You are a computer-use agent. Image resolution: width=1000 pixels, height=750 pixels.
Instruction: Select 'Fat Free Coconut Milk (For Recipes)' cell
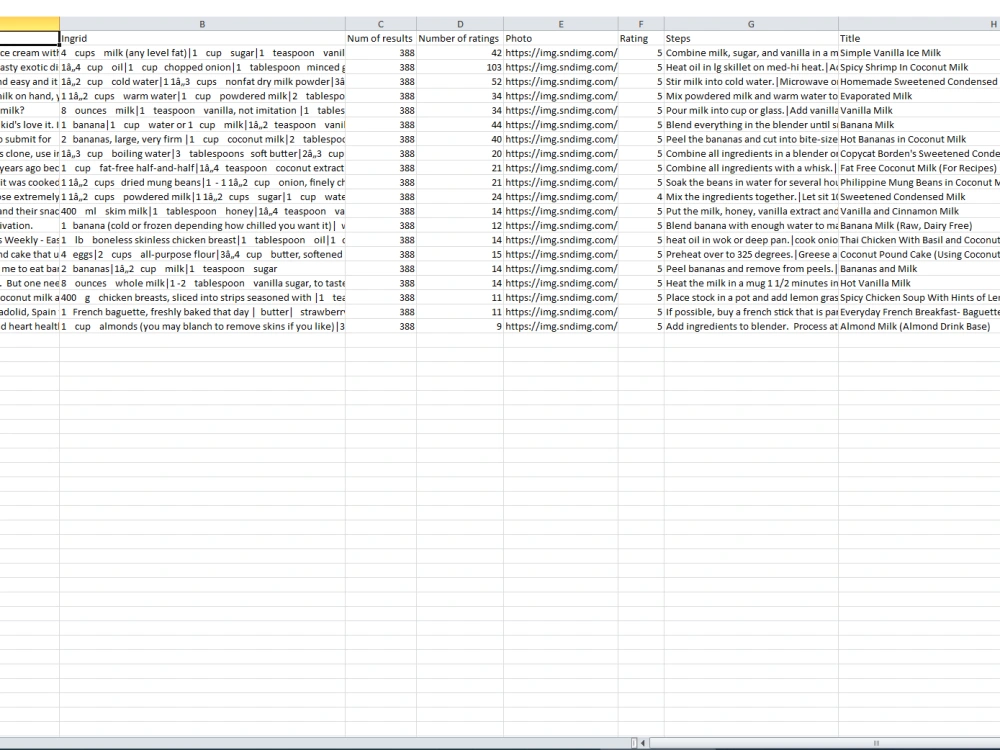tap(919, 168)
